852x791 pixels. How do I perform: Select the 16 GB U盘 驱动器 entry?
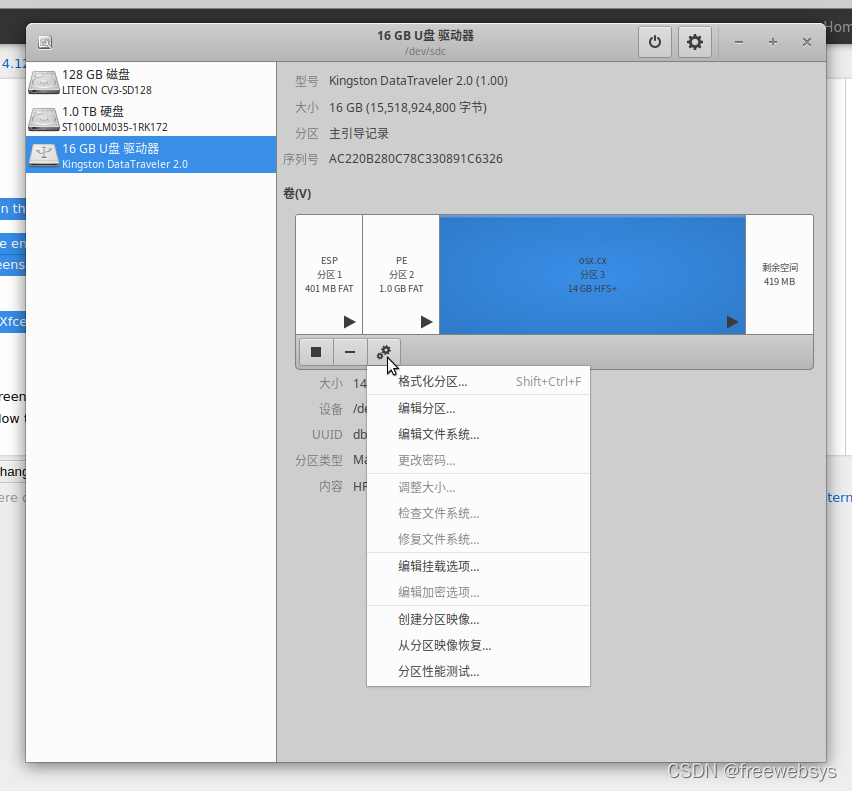pyautogui.click(x=150, y=155)
